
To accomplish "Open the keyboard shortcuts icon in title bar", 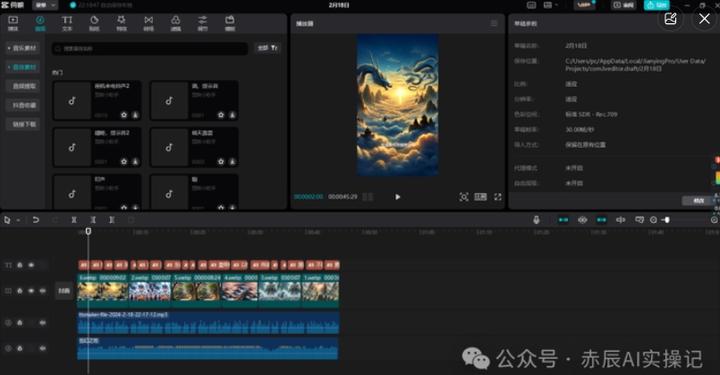I will click(x=531, y=5).
